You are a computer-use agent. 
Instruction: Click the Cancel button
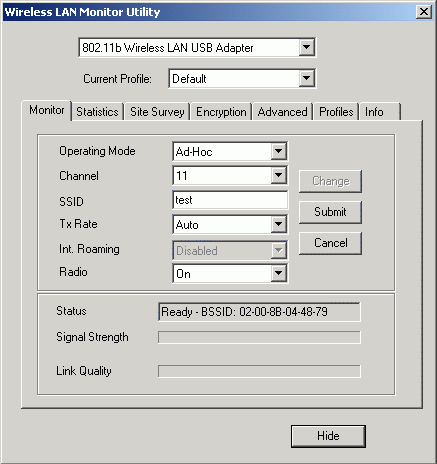tap(330, 243)
